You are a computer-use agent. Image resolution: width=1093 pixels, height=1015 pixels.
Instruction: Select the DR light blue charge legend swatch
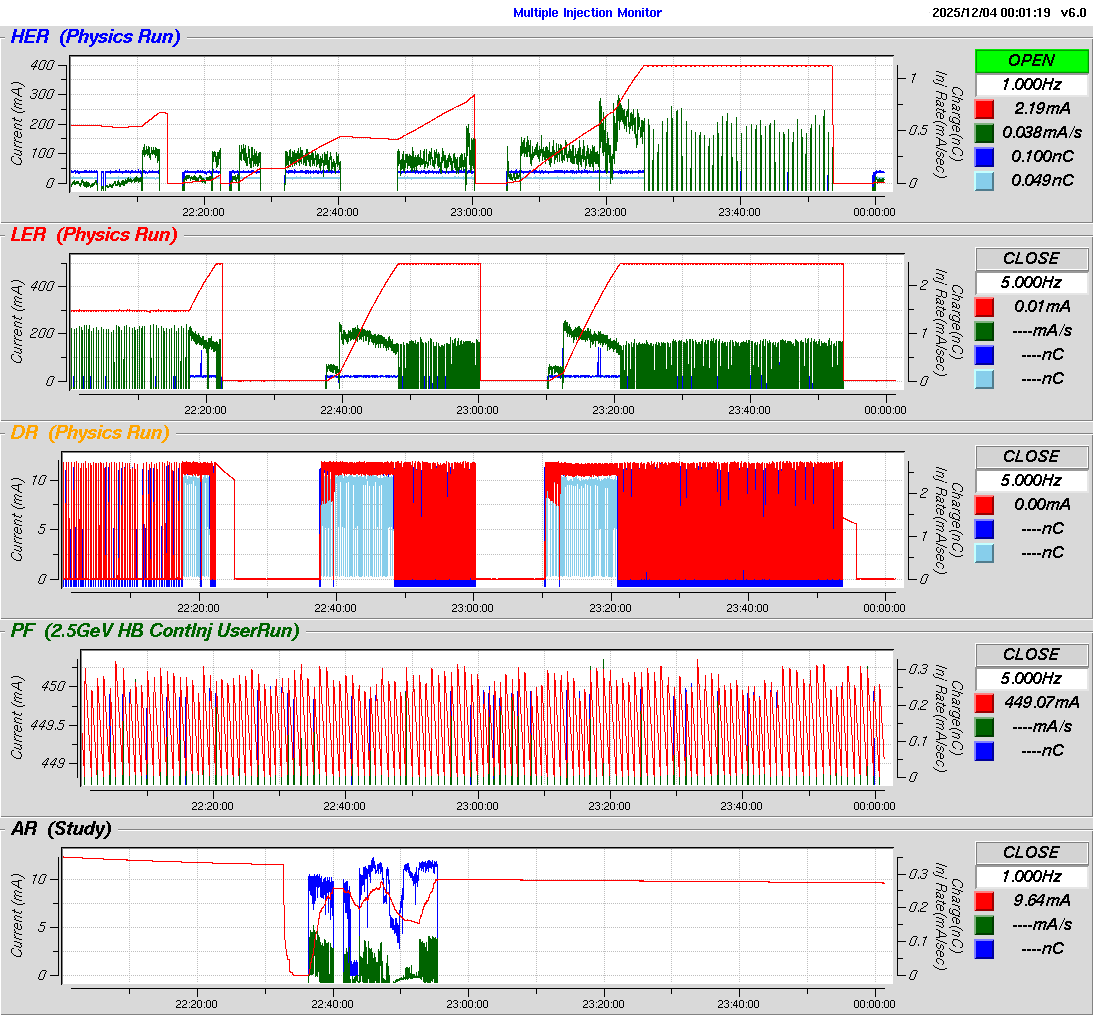(x=984, y=553)
